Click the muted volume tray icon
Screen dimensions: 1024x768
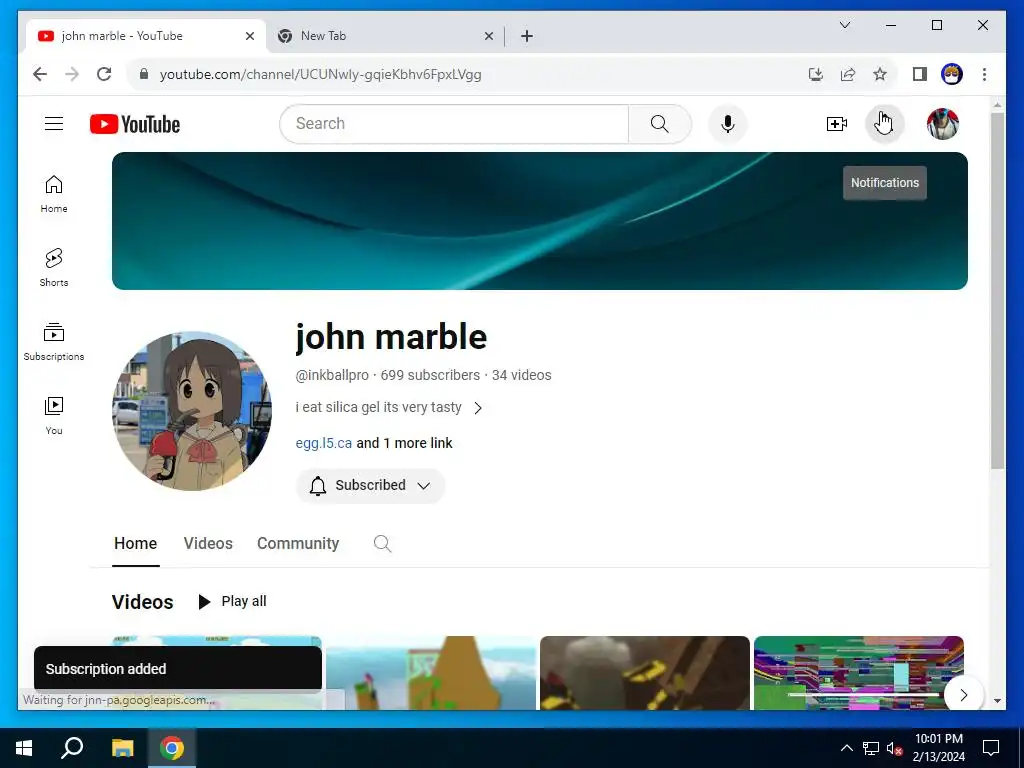tap(894, 748)
